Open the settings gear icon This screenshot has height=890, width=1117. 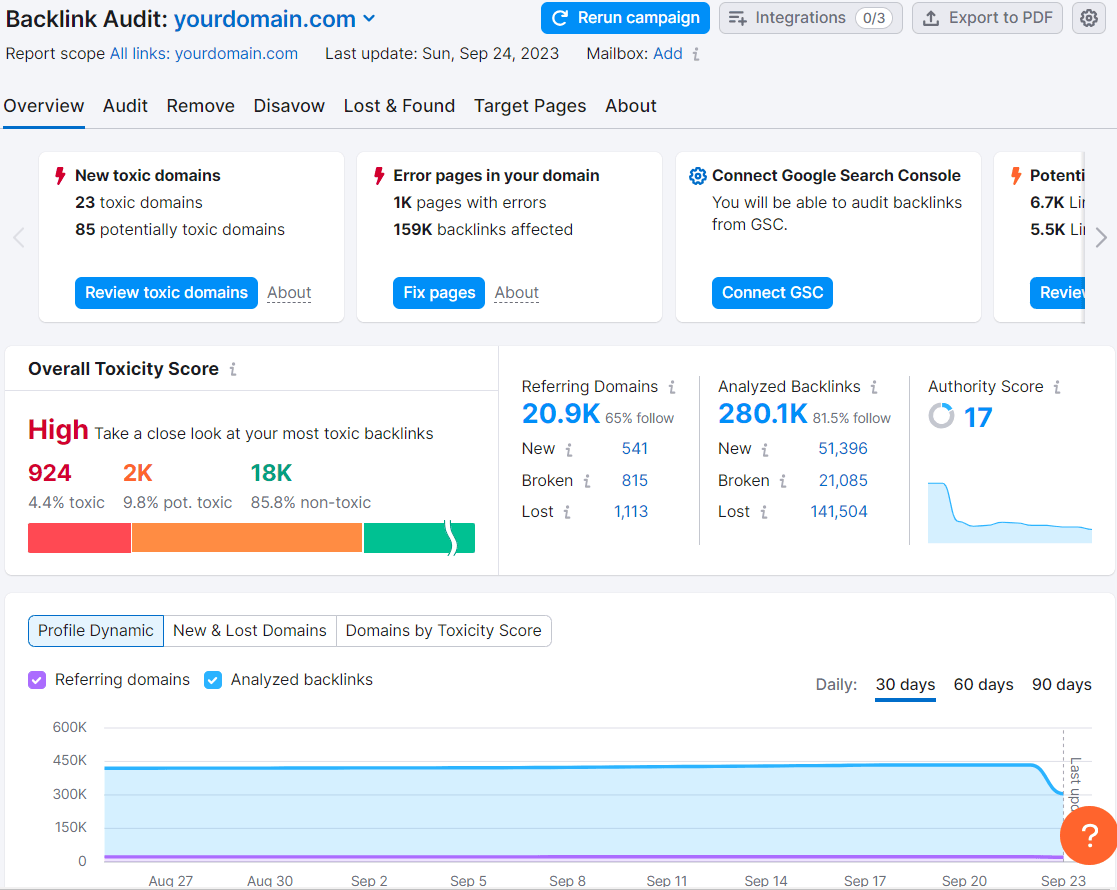click(1089, 18)
